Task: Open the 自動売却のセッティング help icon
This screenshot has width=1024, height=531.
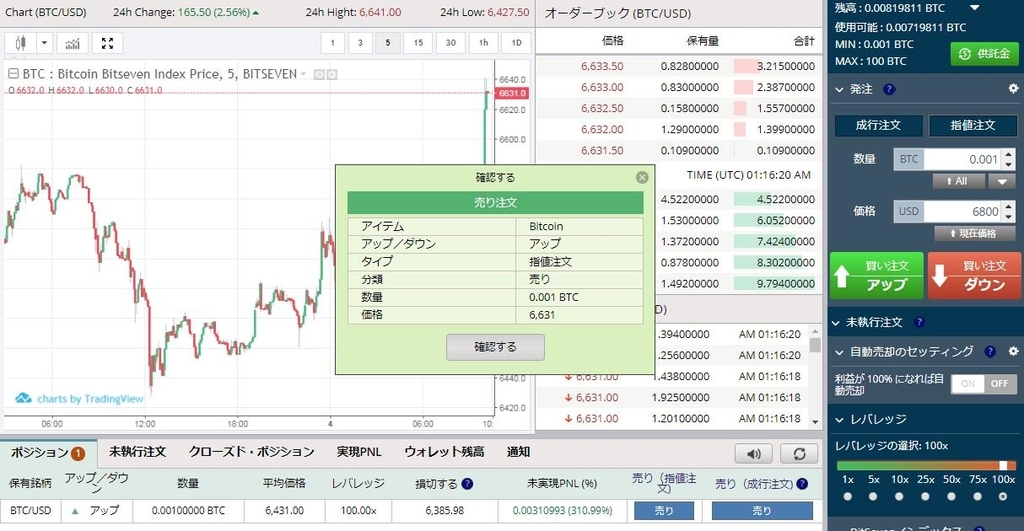Action: coord(990,351)
